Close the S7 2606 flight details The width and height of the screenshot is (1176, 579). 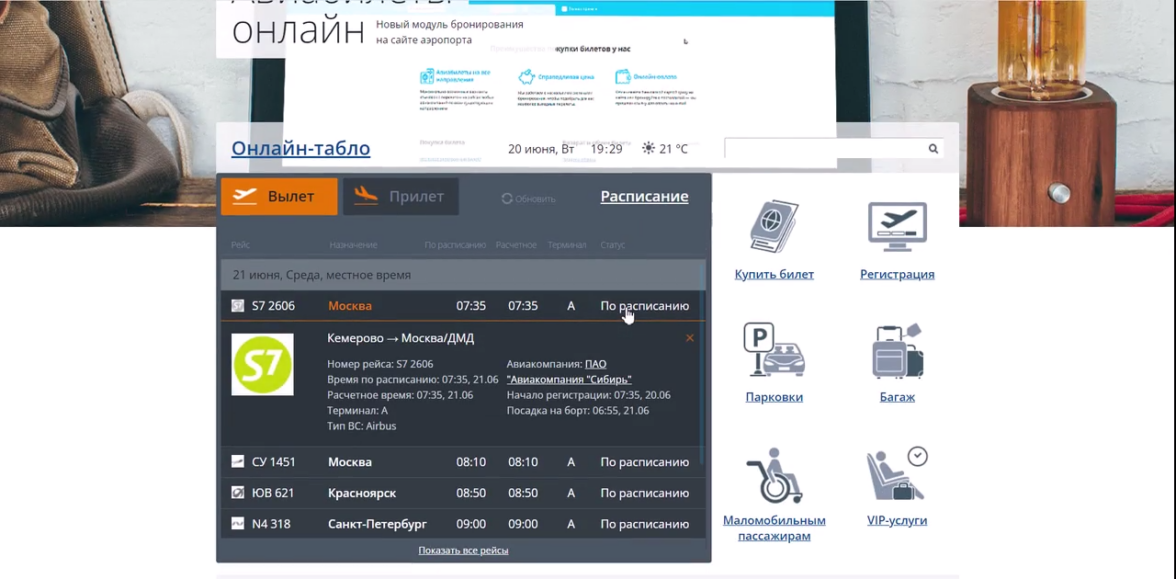[690, 338]
